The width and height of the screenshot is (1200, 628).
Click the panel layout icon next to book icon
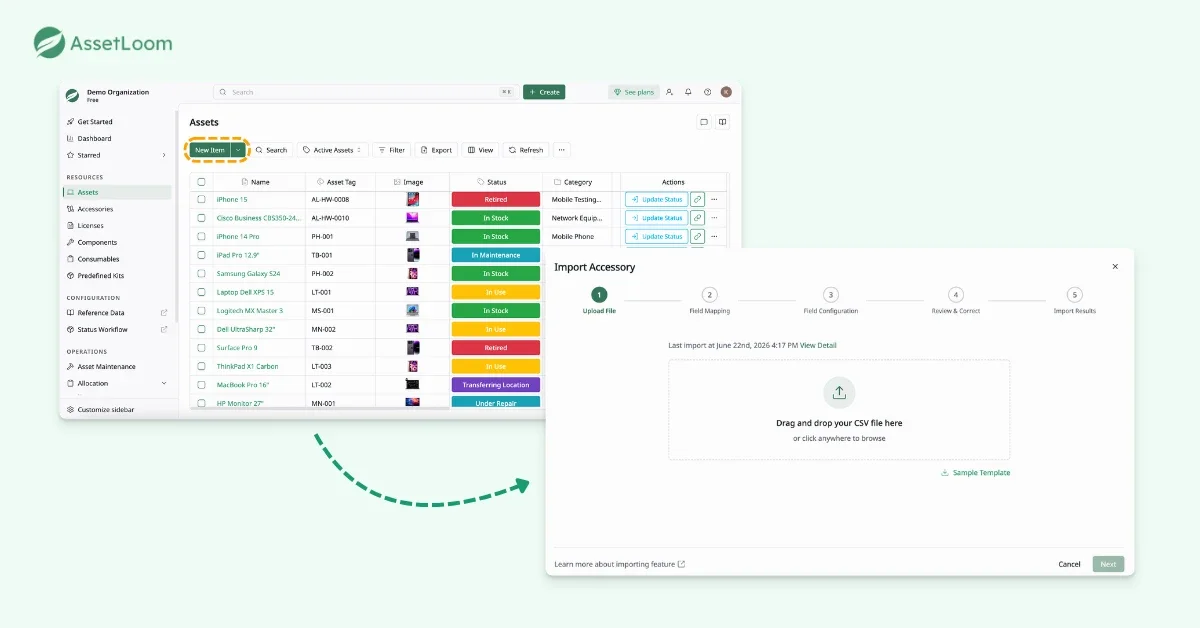click(x=704, y=122)
